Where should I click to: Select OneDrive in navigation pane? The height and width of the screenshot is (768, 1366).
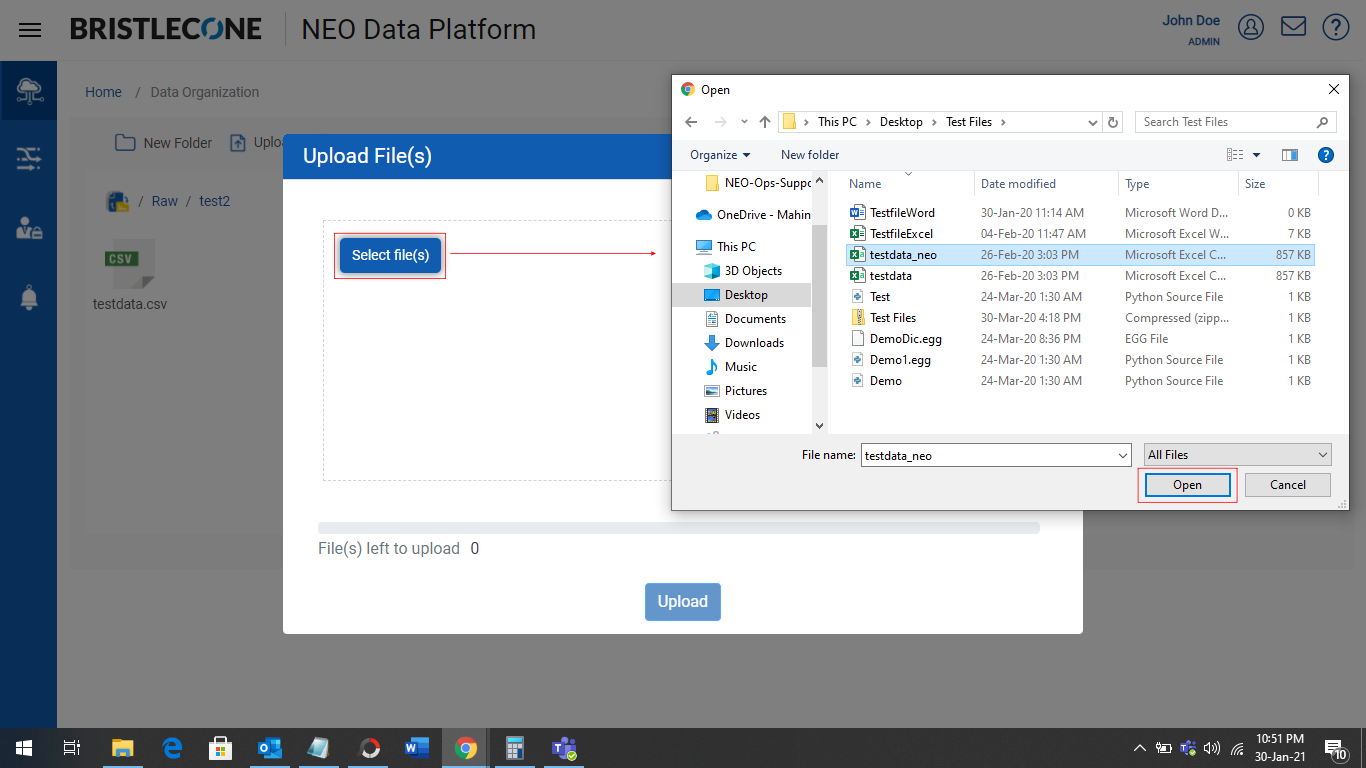click(753, 215)
